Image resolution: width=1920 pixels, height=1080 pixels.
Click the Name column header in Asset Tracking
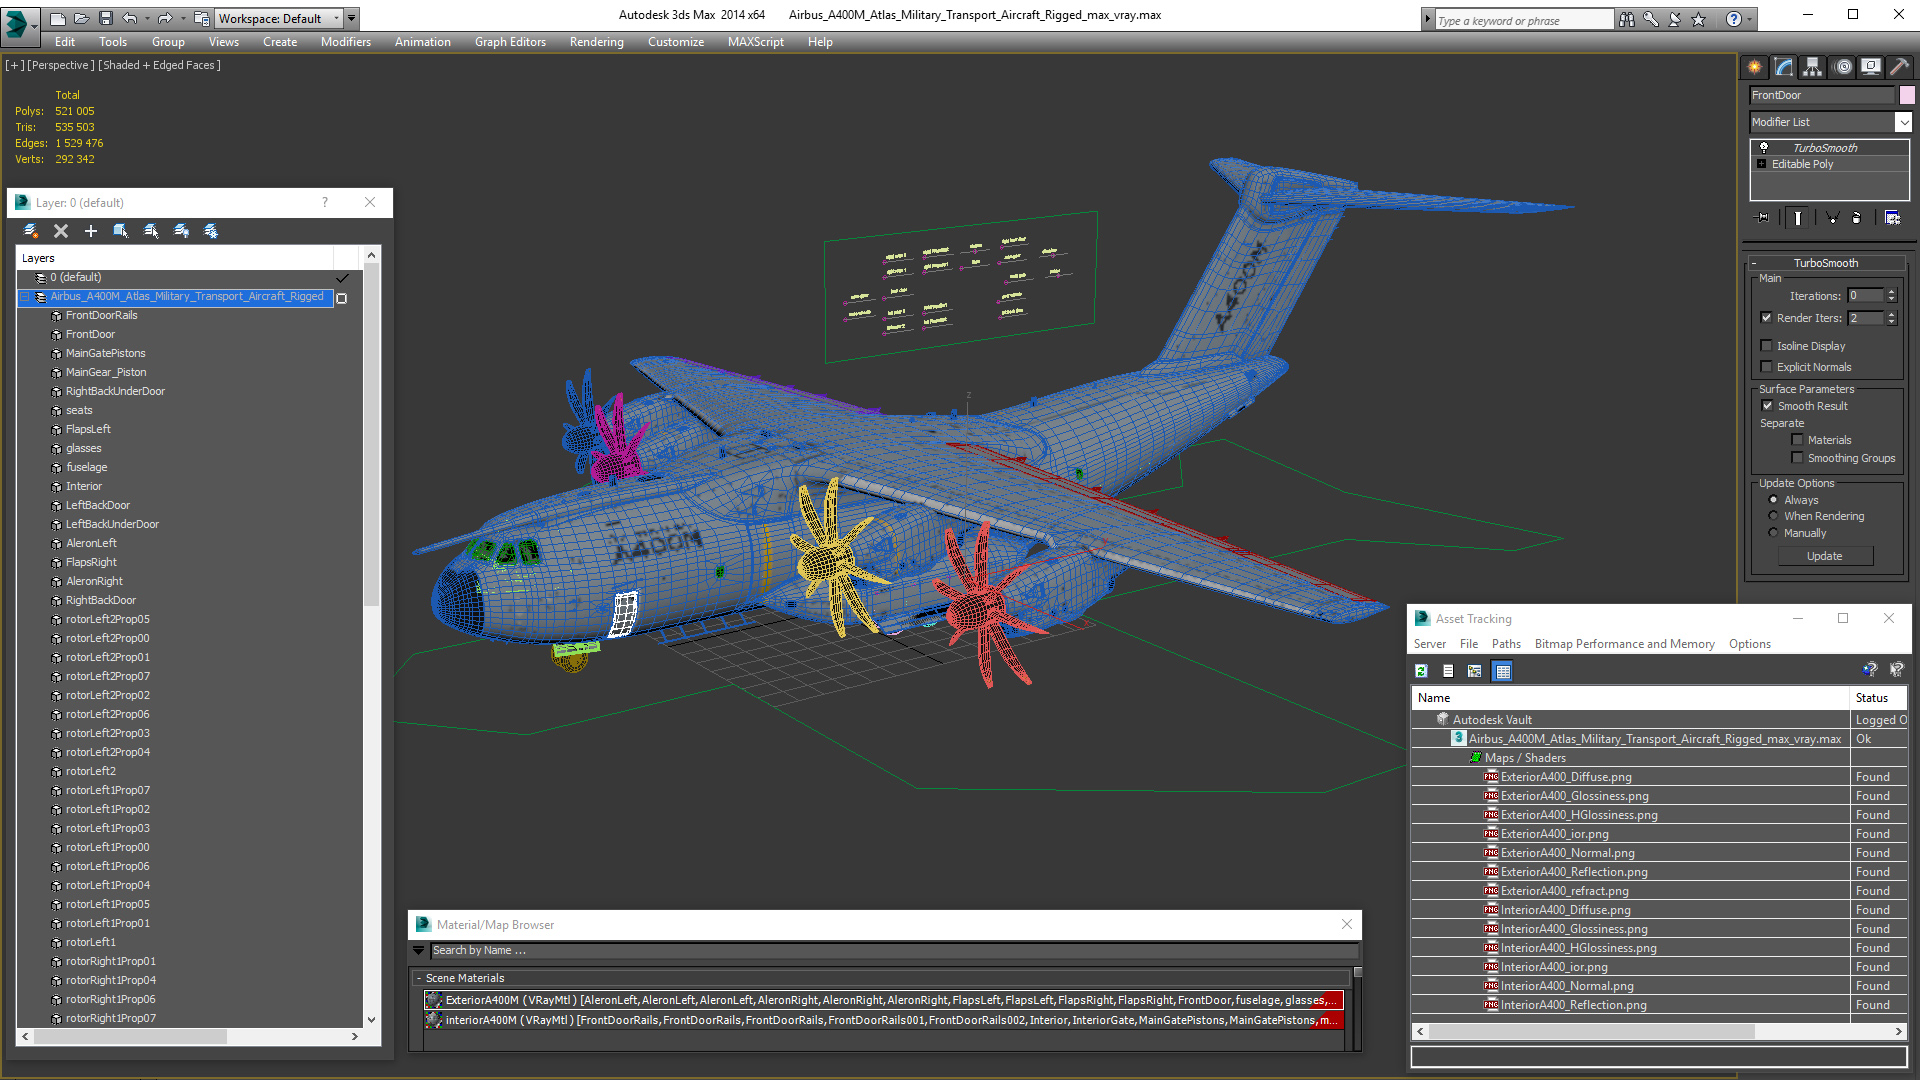tap(1630, 698)
